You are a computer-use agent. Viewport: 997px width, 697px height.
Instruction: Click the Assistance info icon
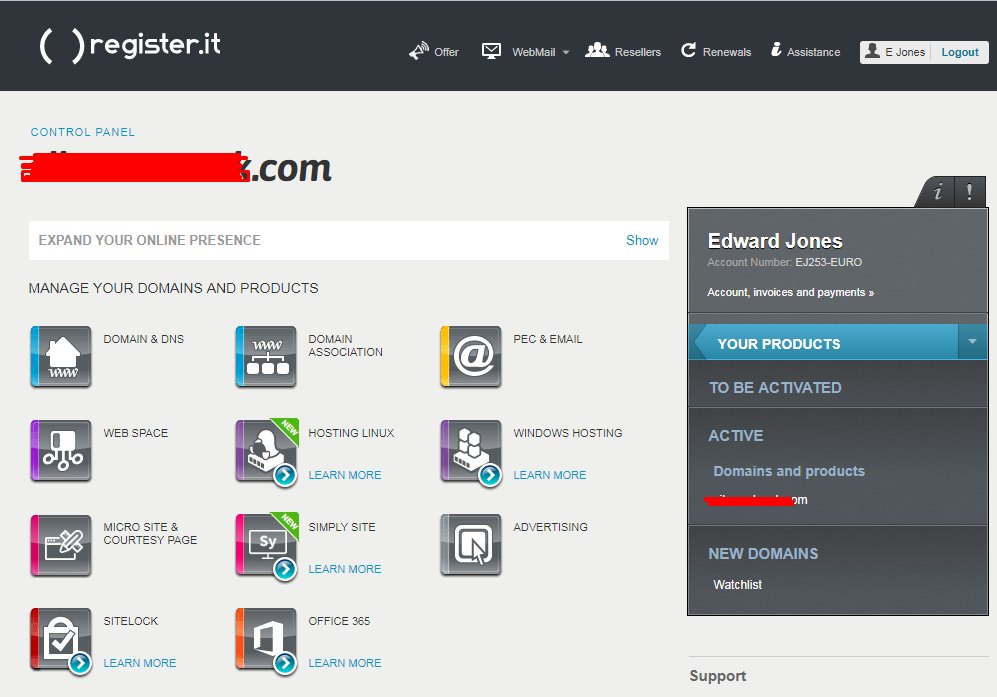[x=776, y=50]
